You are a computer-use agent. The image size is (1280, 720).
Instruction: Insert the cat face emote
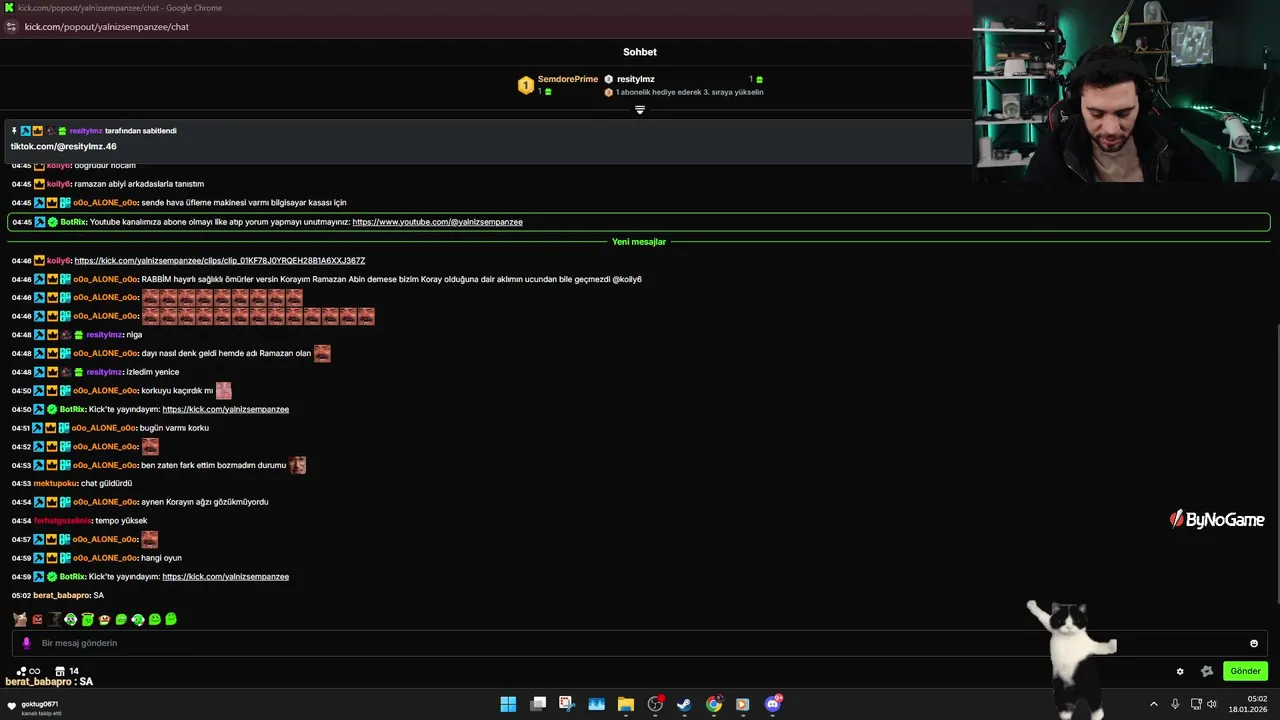point(20,619)
